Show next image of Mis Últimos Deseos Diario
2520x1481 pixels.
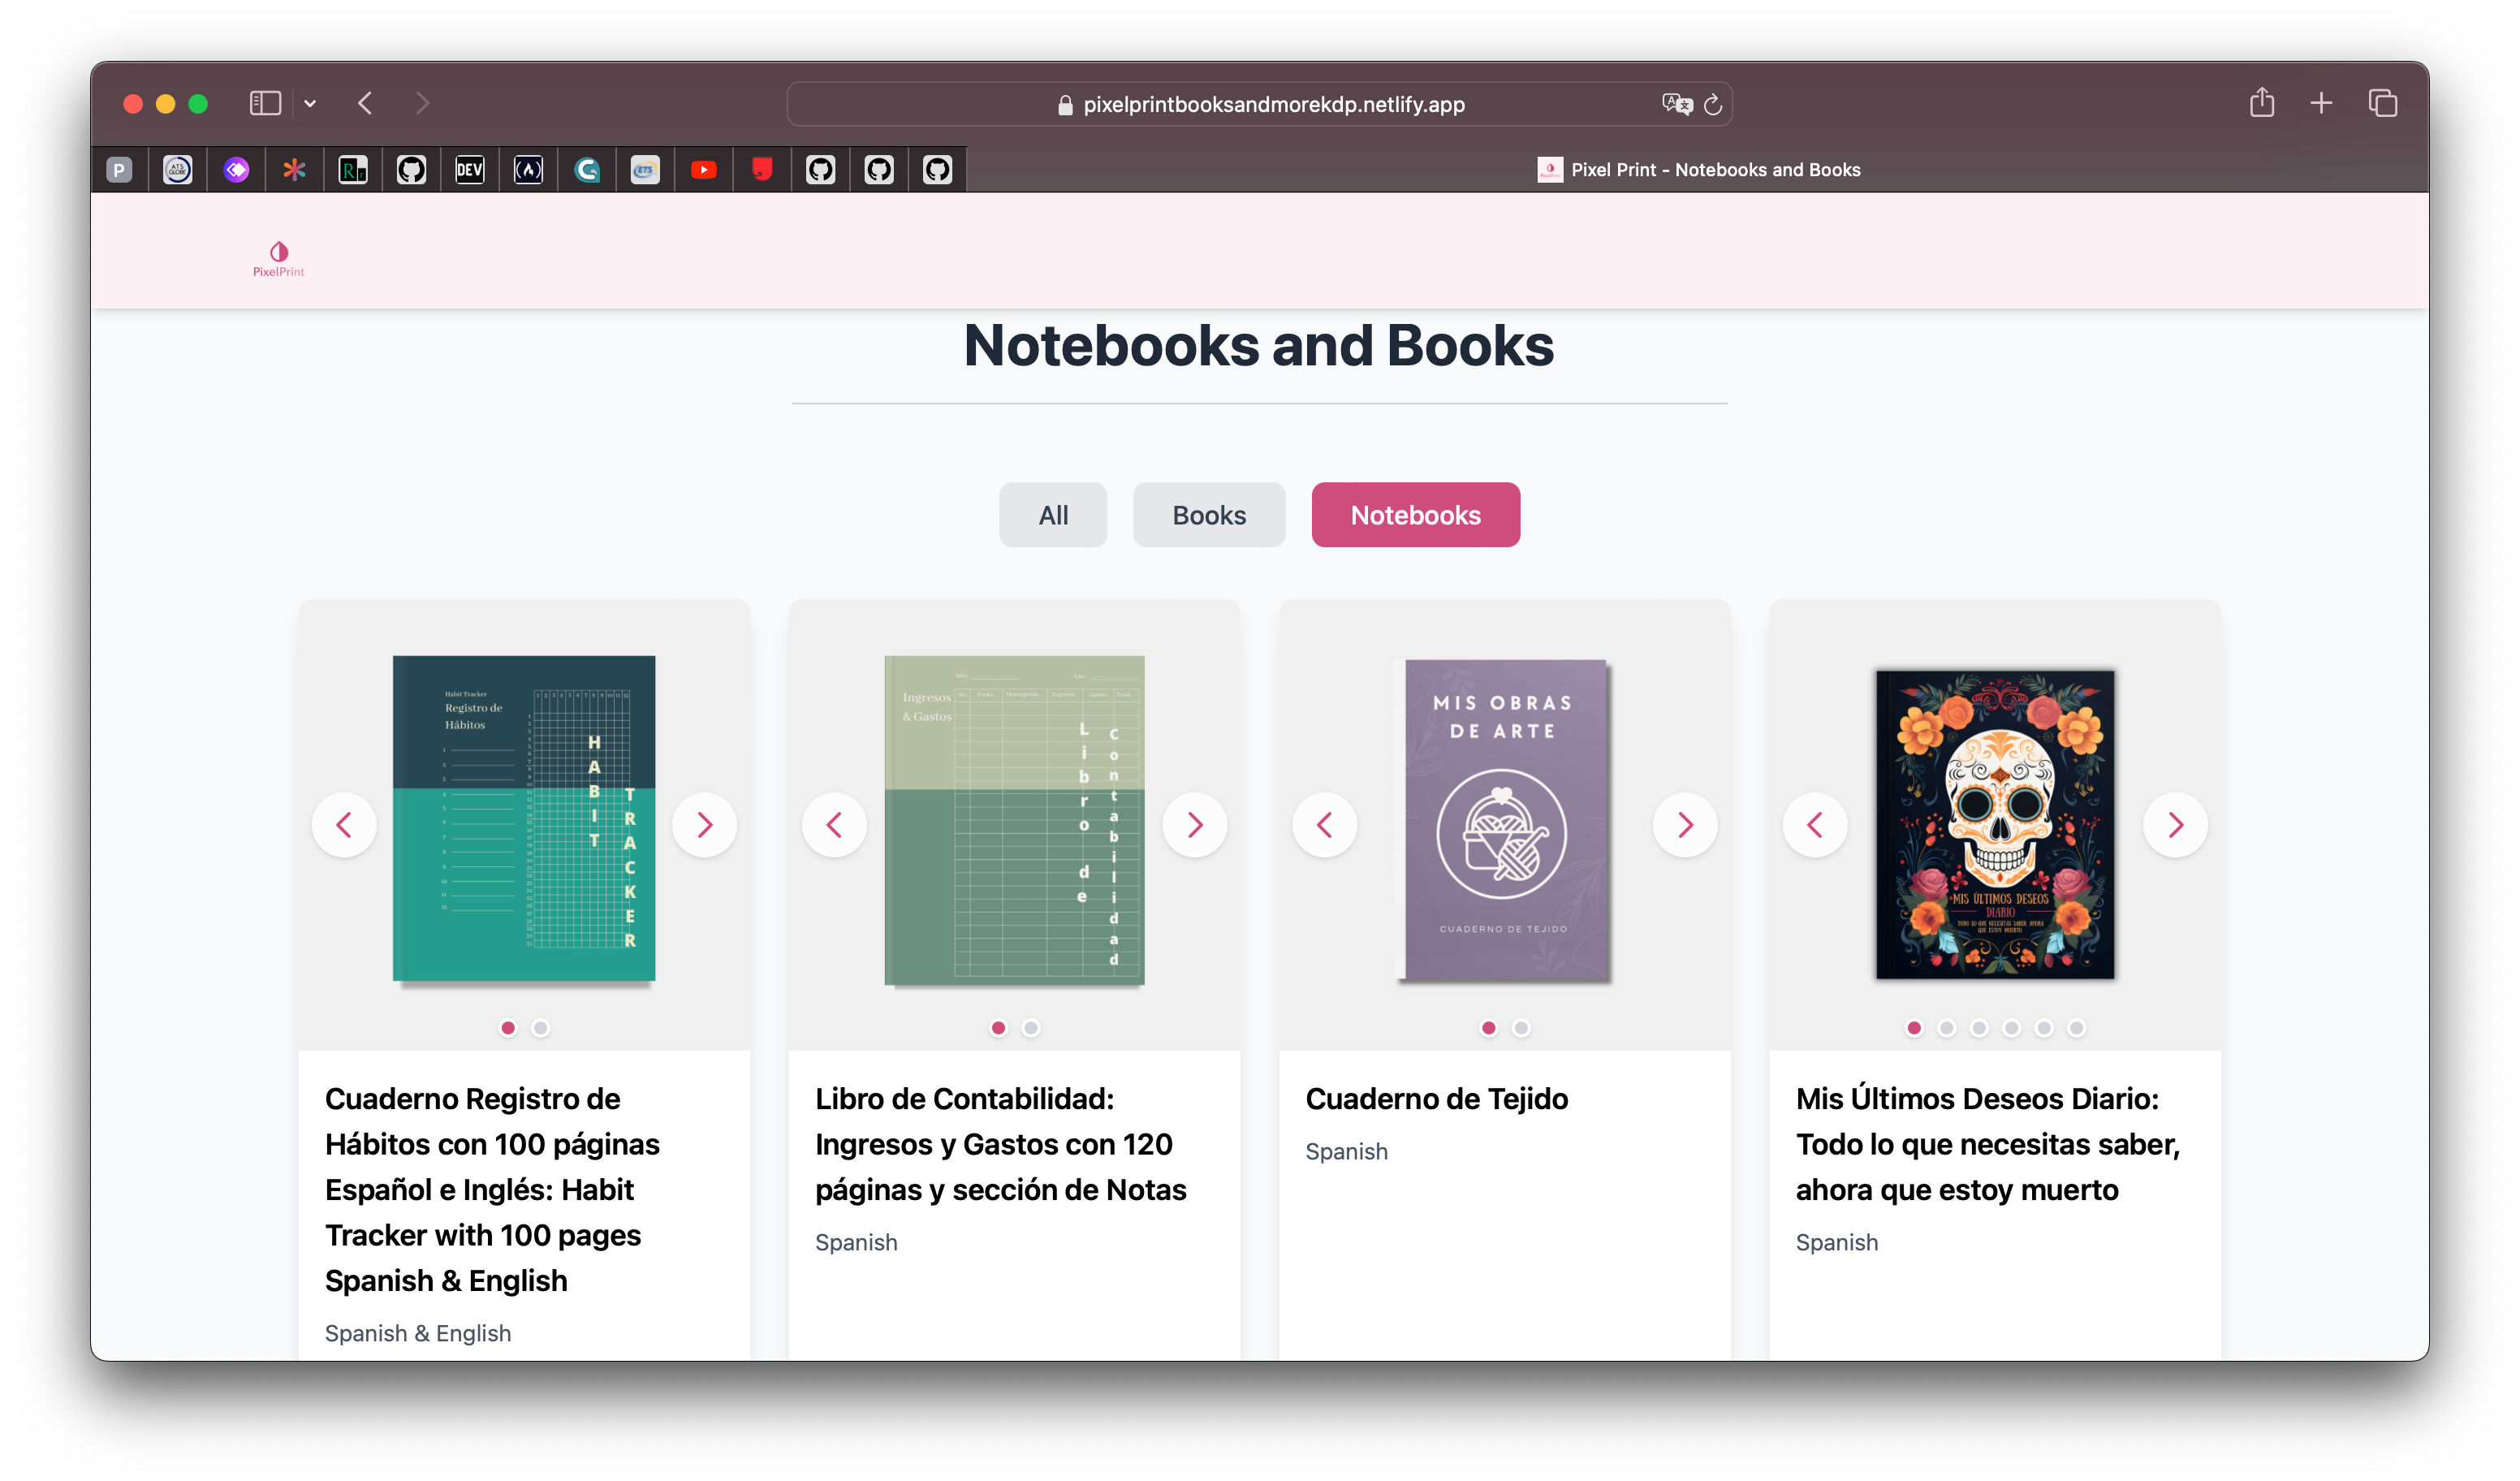click(2175, 825)
